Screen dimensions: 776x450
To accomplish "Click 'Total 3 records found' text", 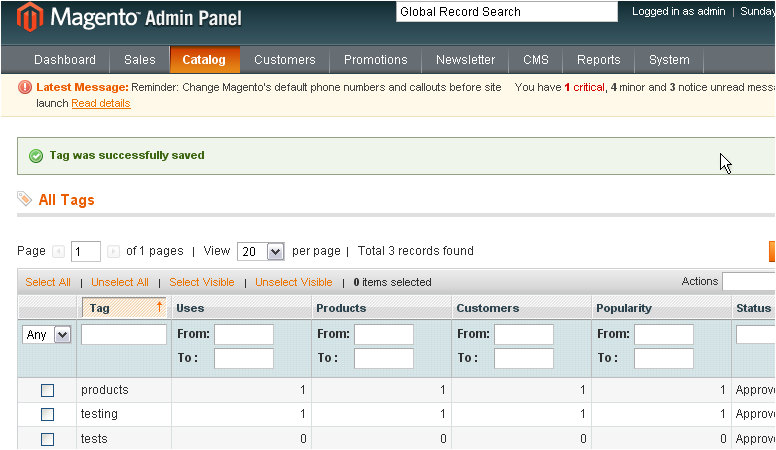I will pos(416,251).
